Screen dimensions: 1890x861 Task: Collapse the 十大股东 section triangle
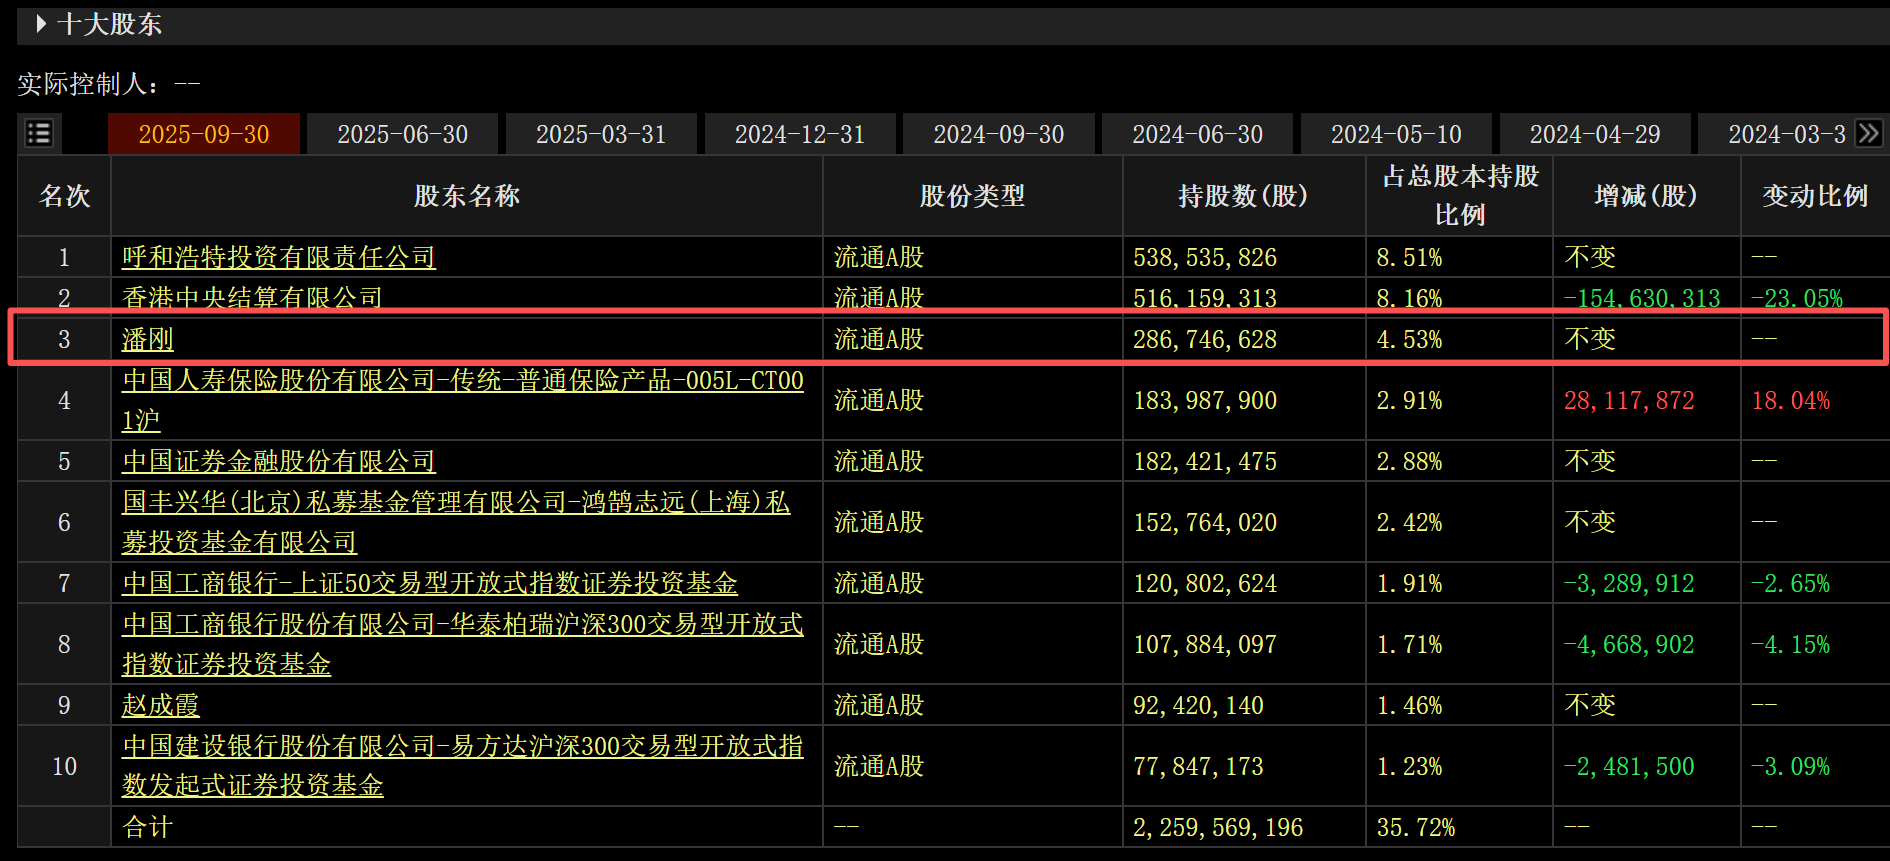[x=41, y=23]
